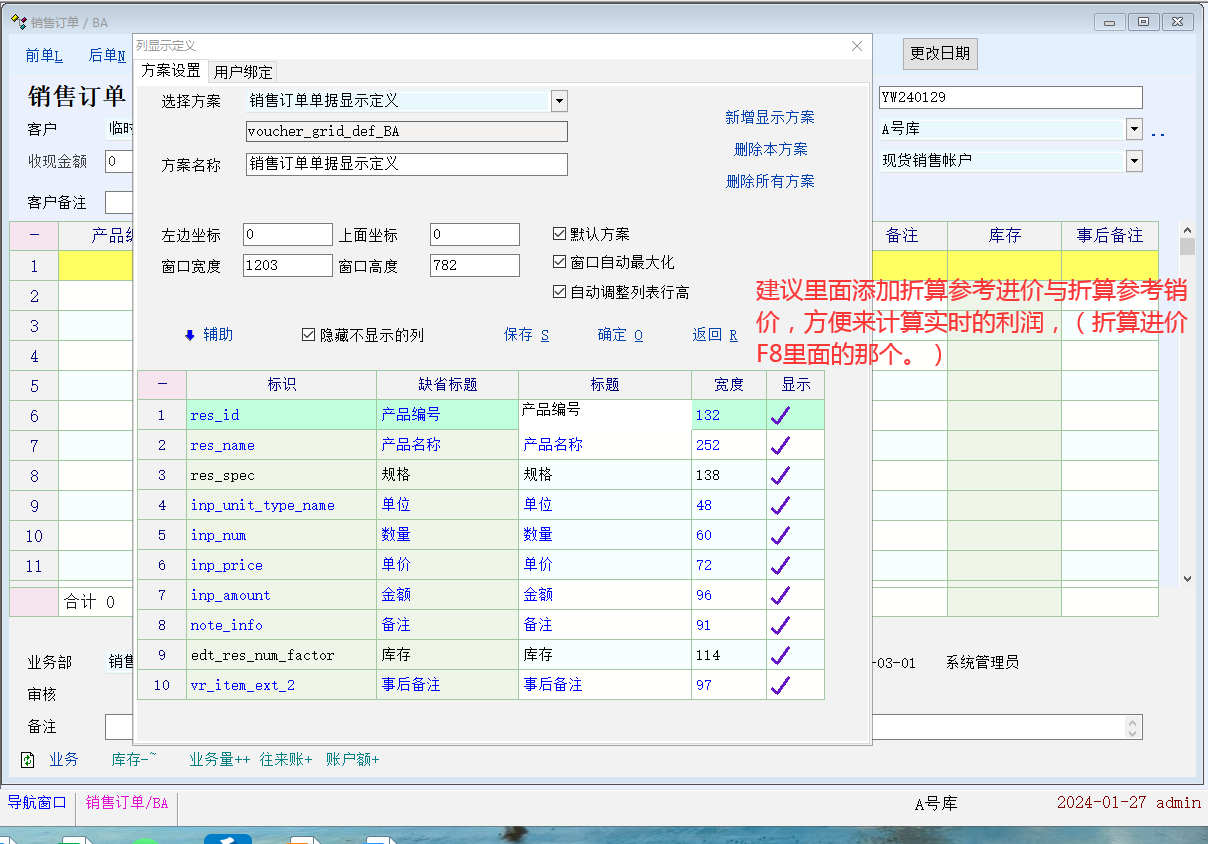Close the 列显示定义 dialog with the X
Screen dimensions: 1208x844
(857, 46)
